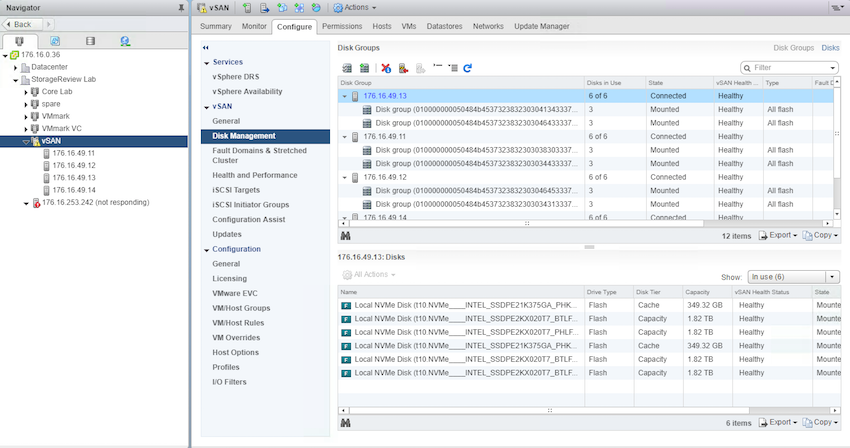Click the panel options icon at top right

838,7
